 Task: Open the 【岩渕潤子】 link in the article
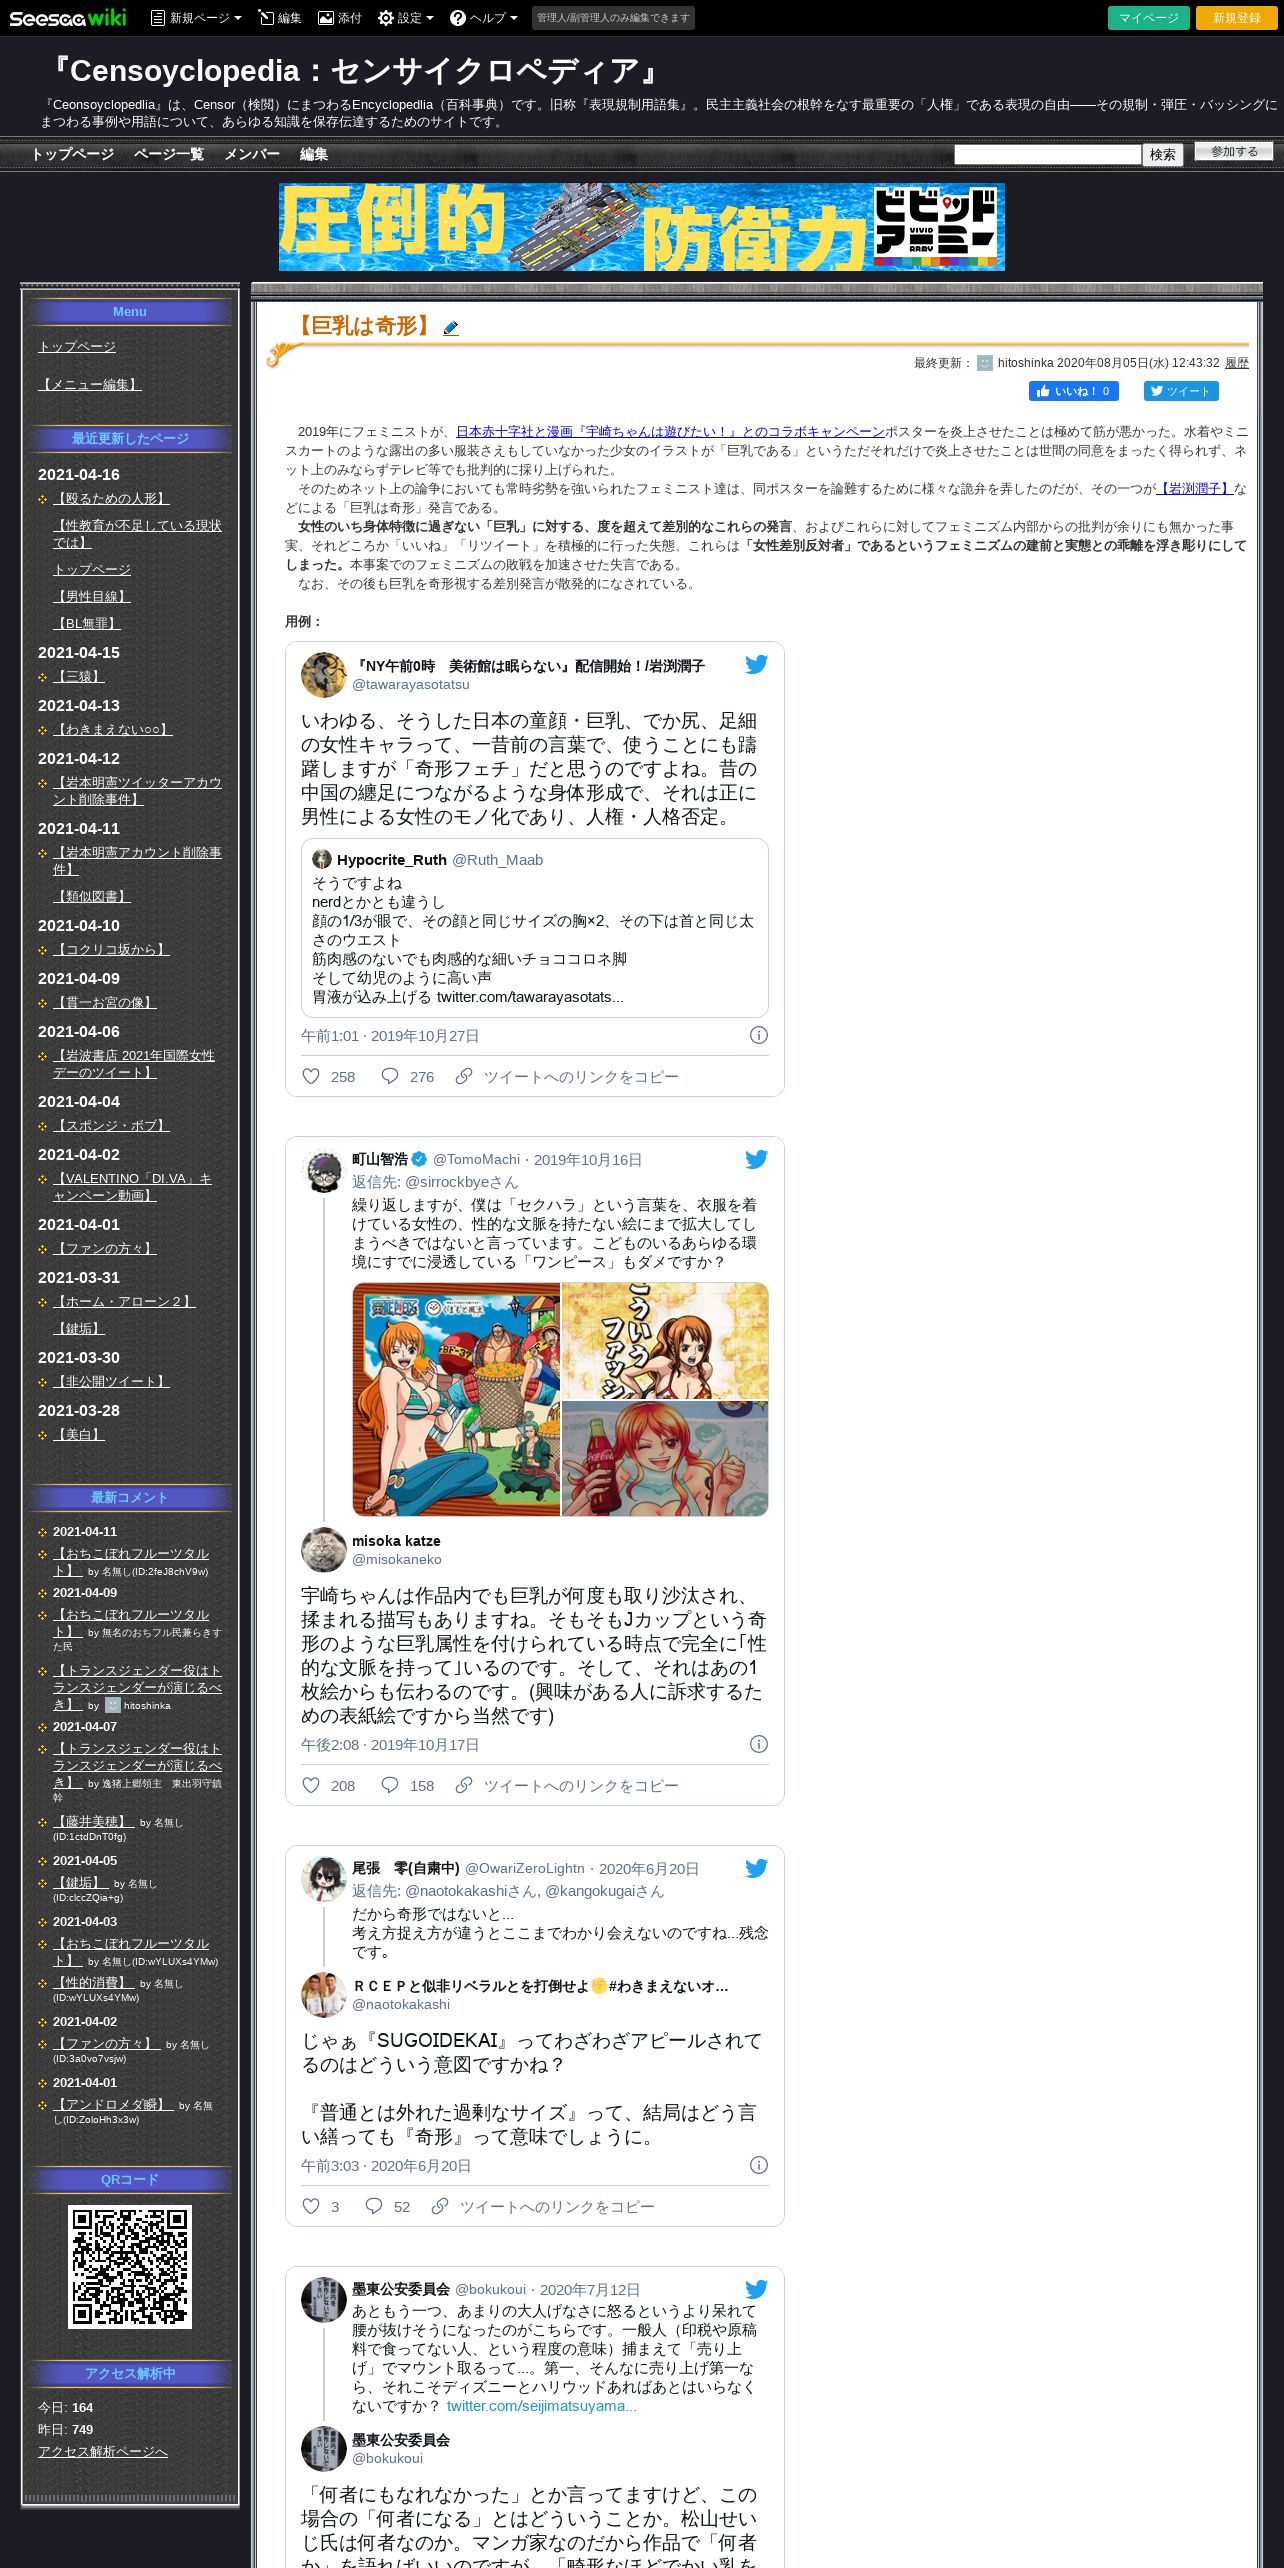point(1194,489)
